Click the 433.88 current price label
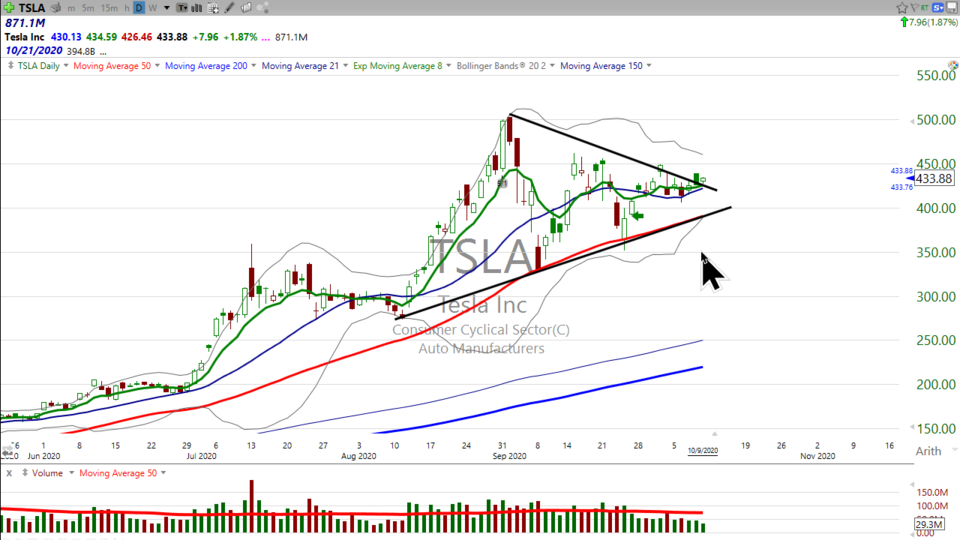The height and width of the screenshot is (540, 960). (934, 179)
